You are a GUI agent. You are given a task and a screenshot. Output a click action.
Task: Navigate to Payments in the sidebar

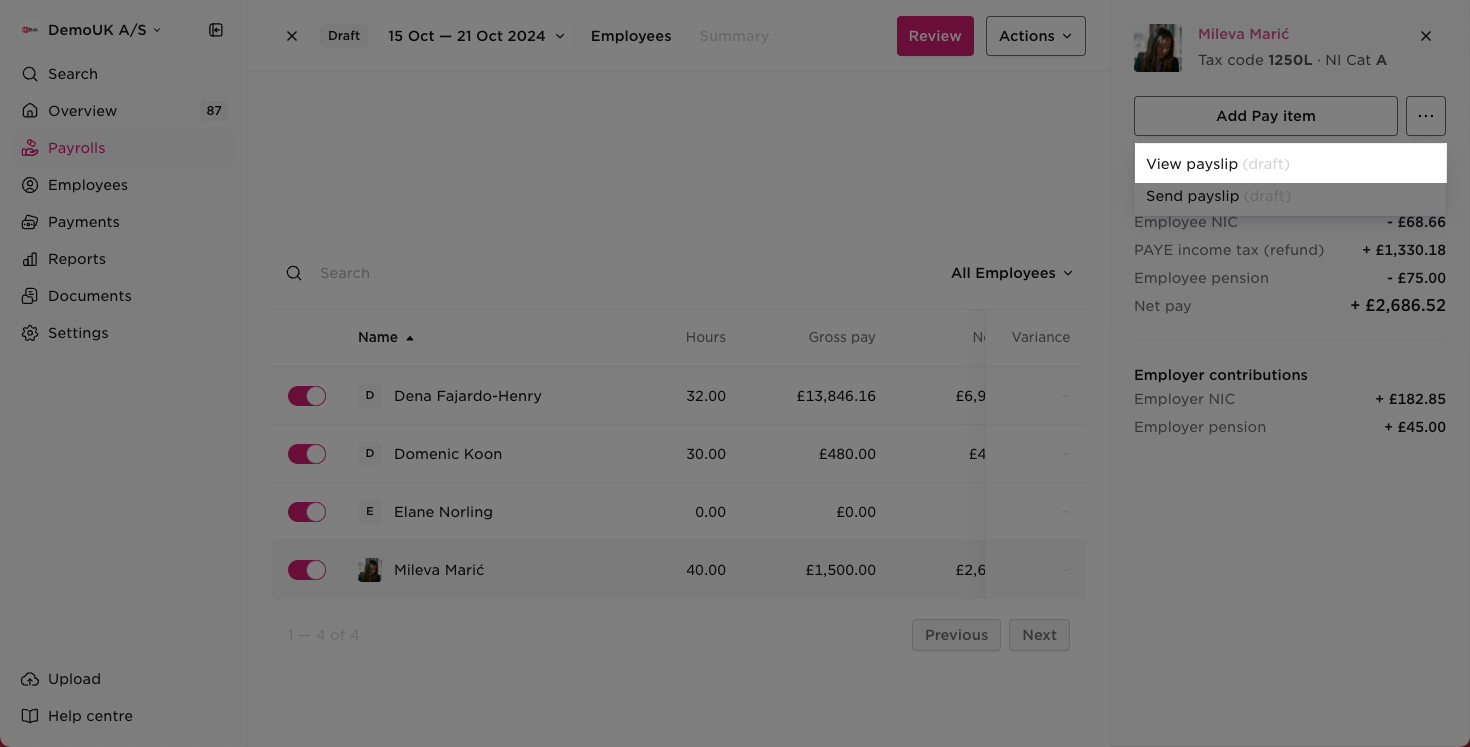(82, 221)
